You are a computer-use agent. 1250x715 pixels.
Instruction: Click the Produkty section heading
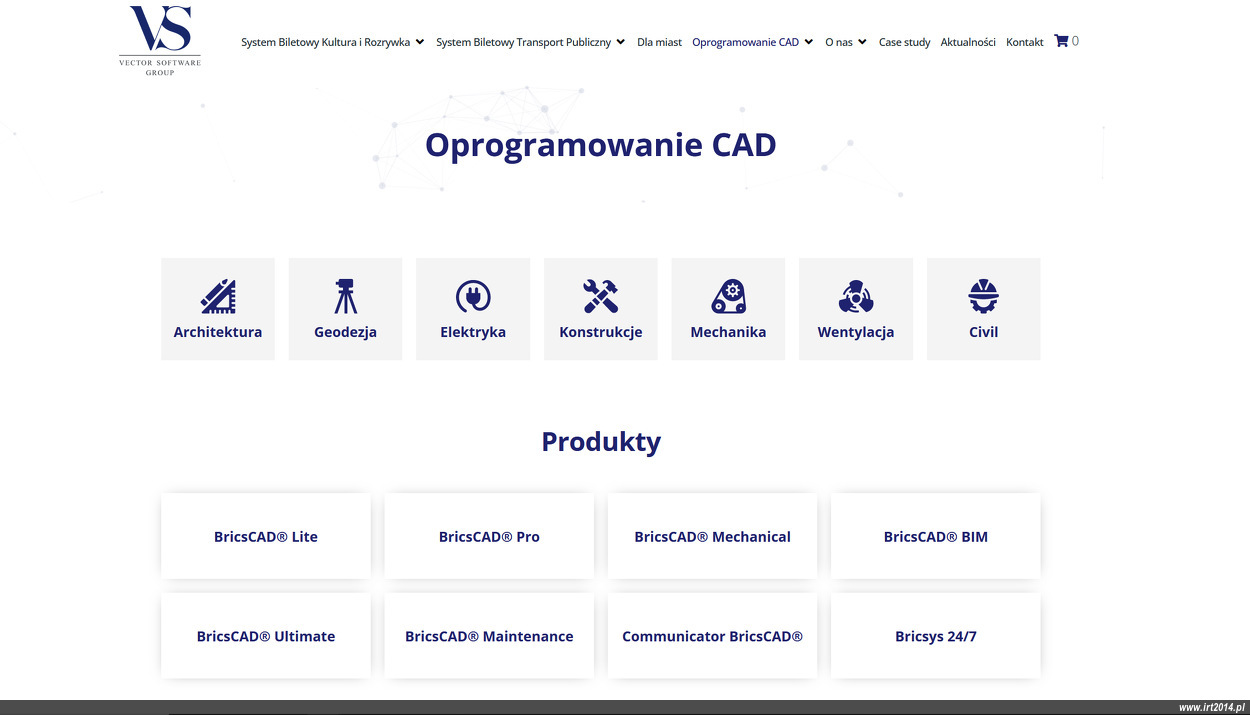601,441
